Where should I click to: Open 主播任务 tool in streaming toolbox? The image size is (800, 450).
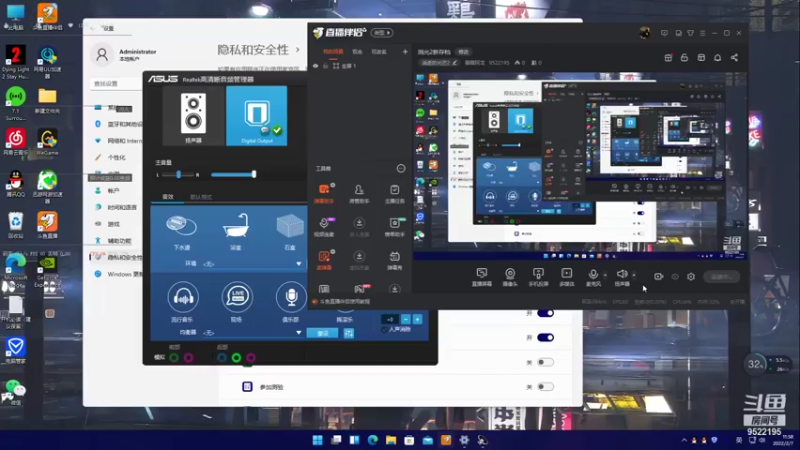click(394, 193)
